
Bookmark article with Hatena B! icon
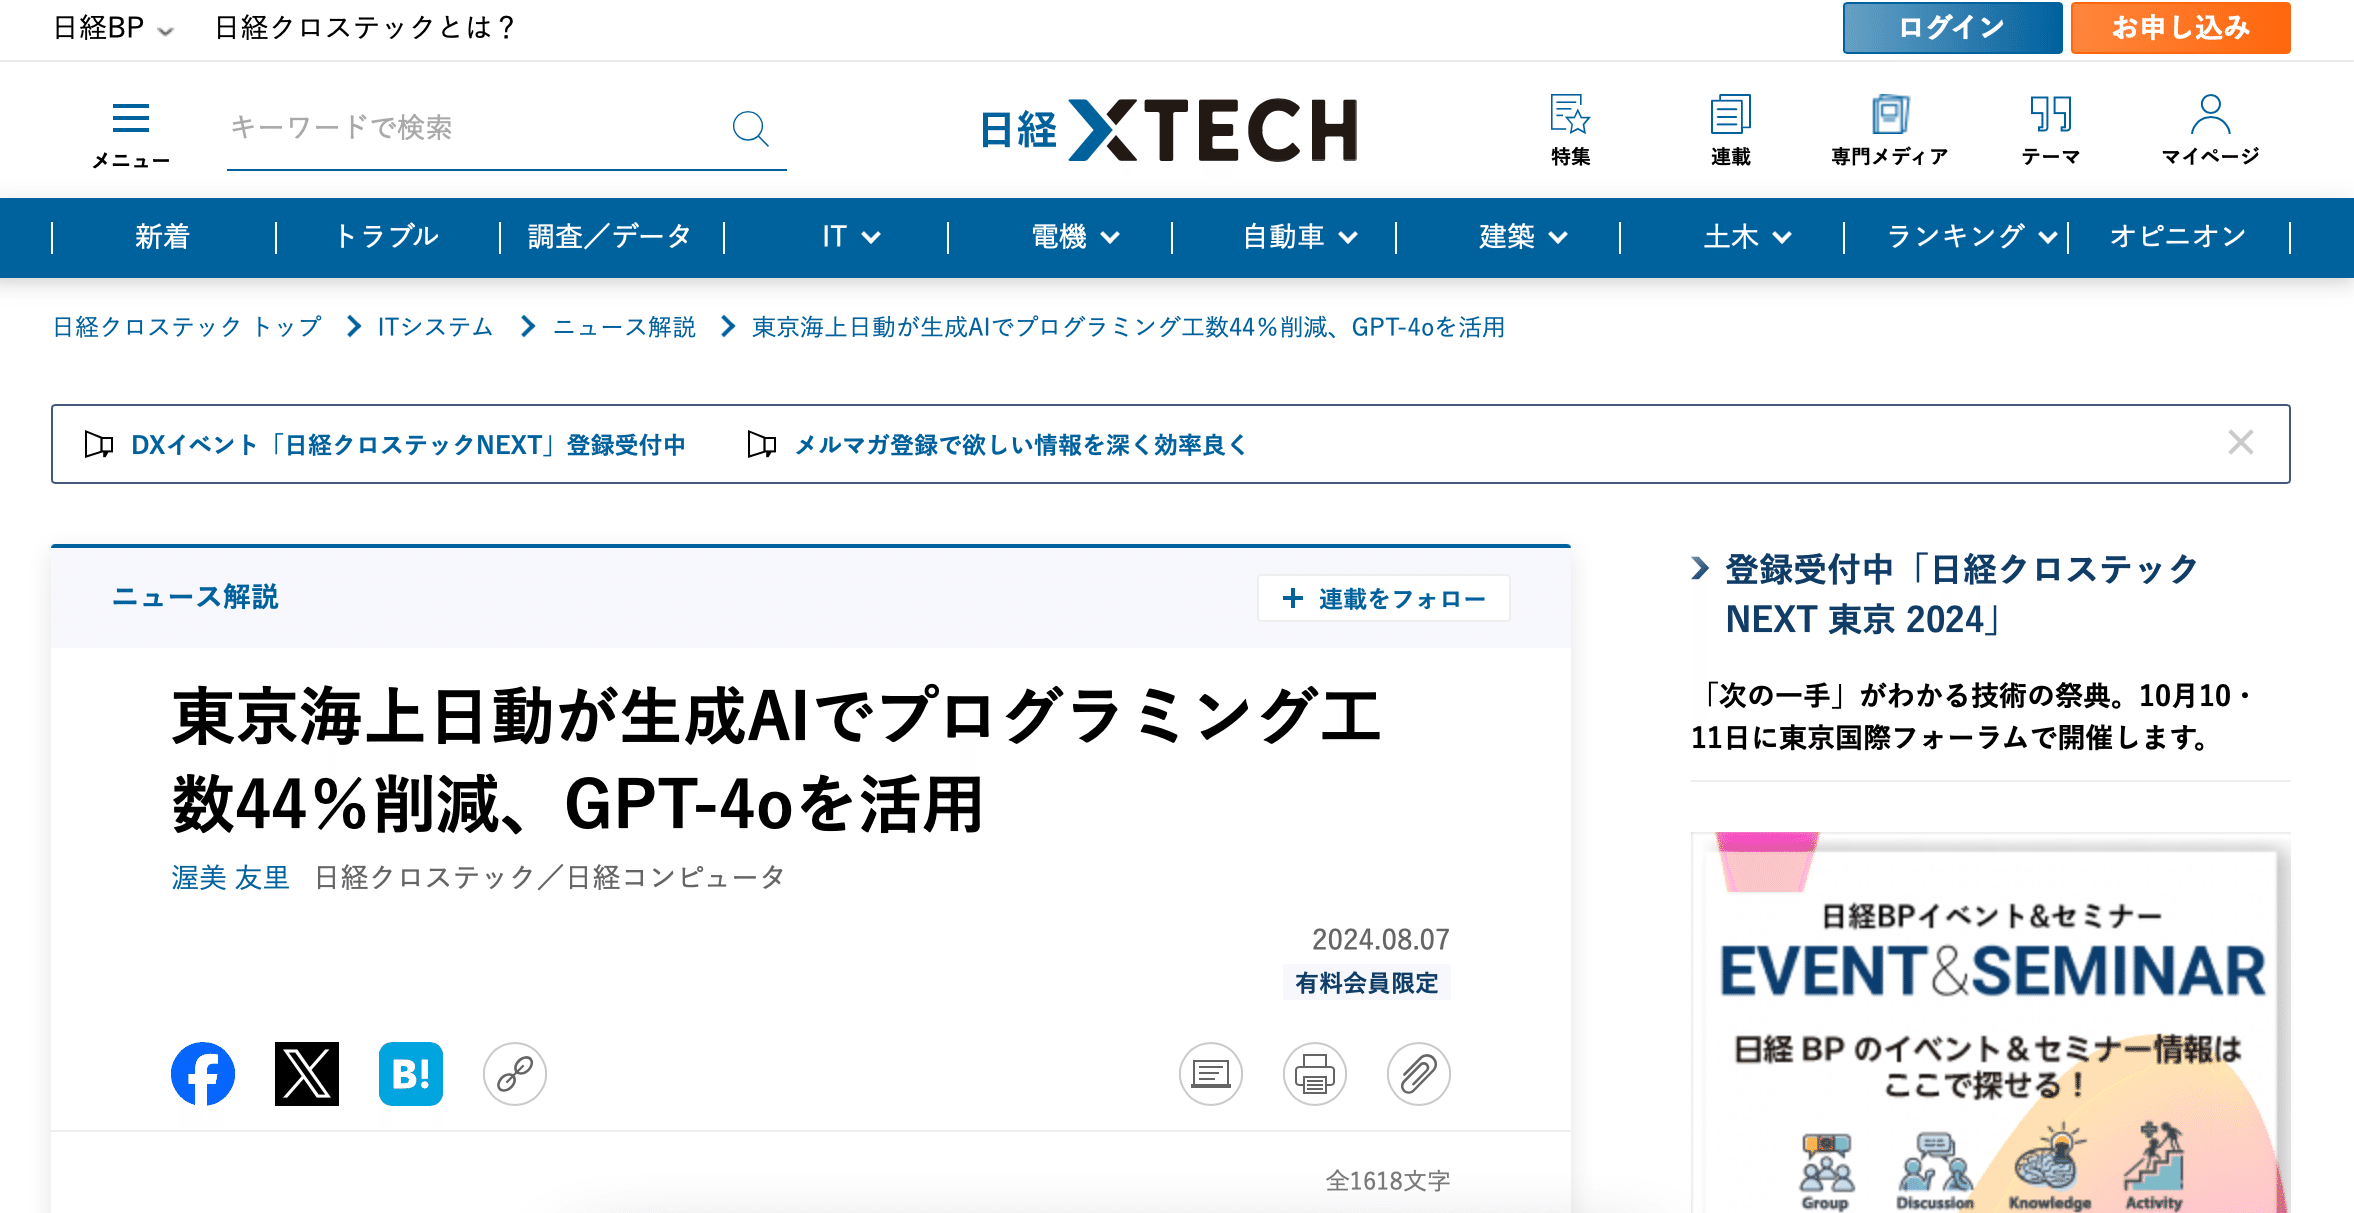click(411, 1074)
